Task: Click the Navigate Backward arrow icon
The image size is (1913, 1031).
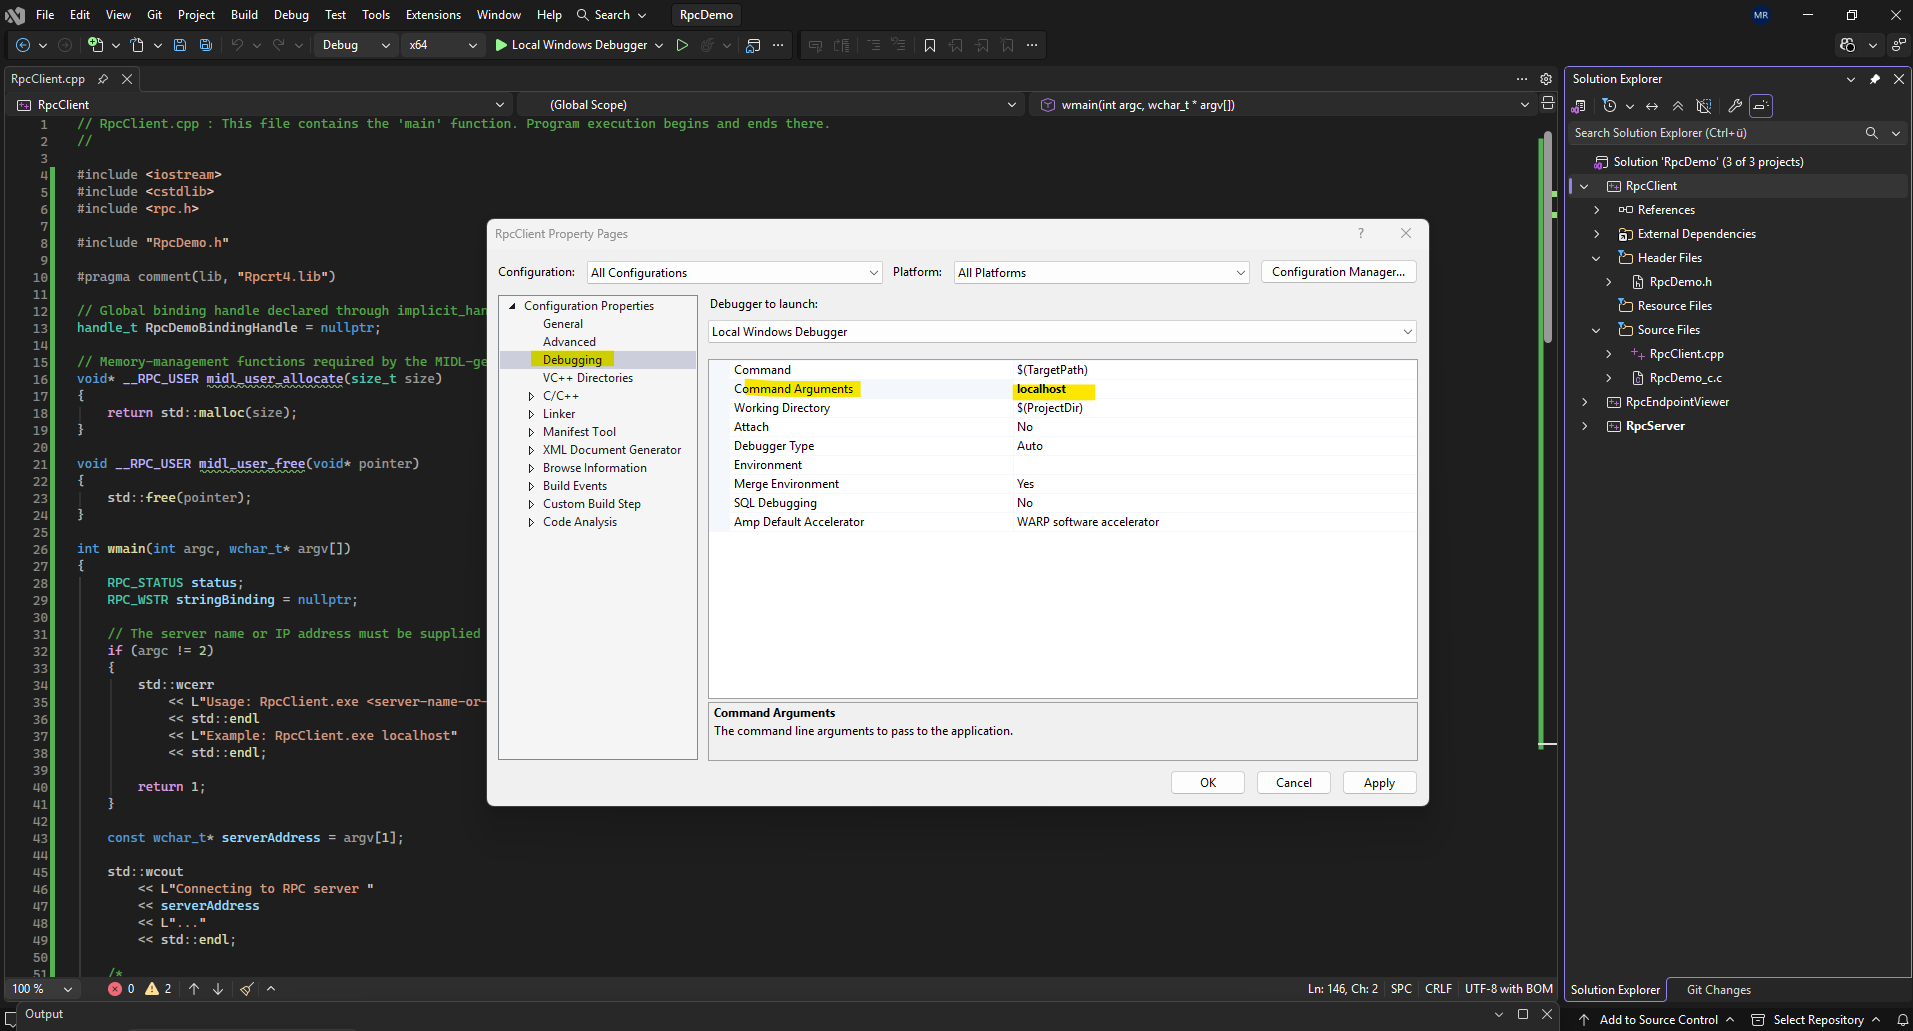Action: click(22, 45)
